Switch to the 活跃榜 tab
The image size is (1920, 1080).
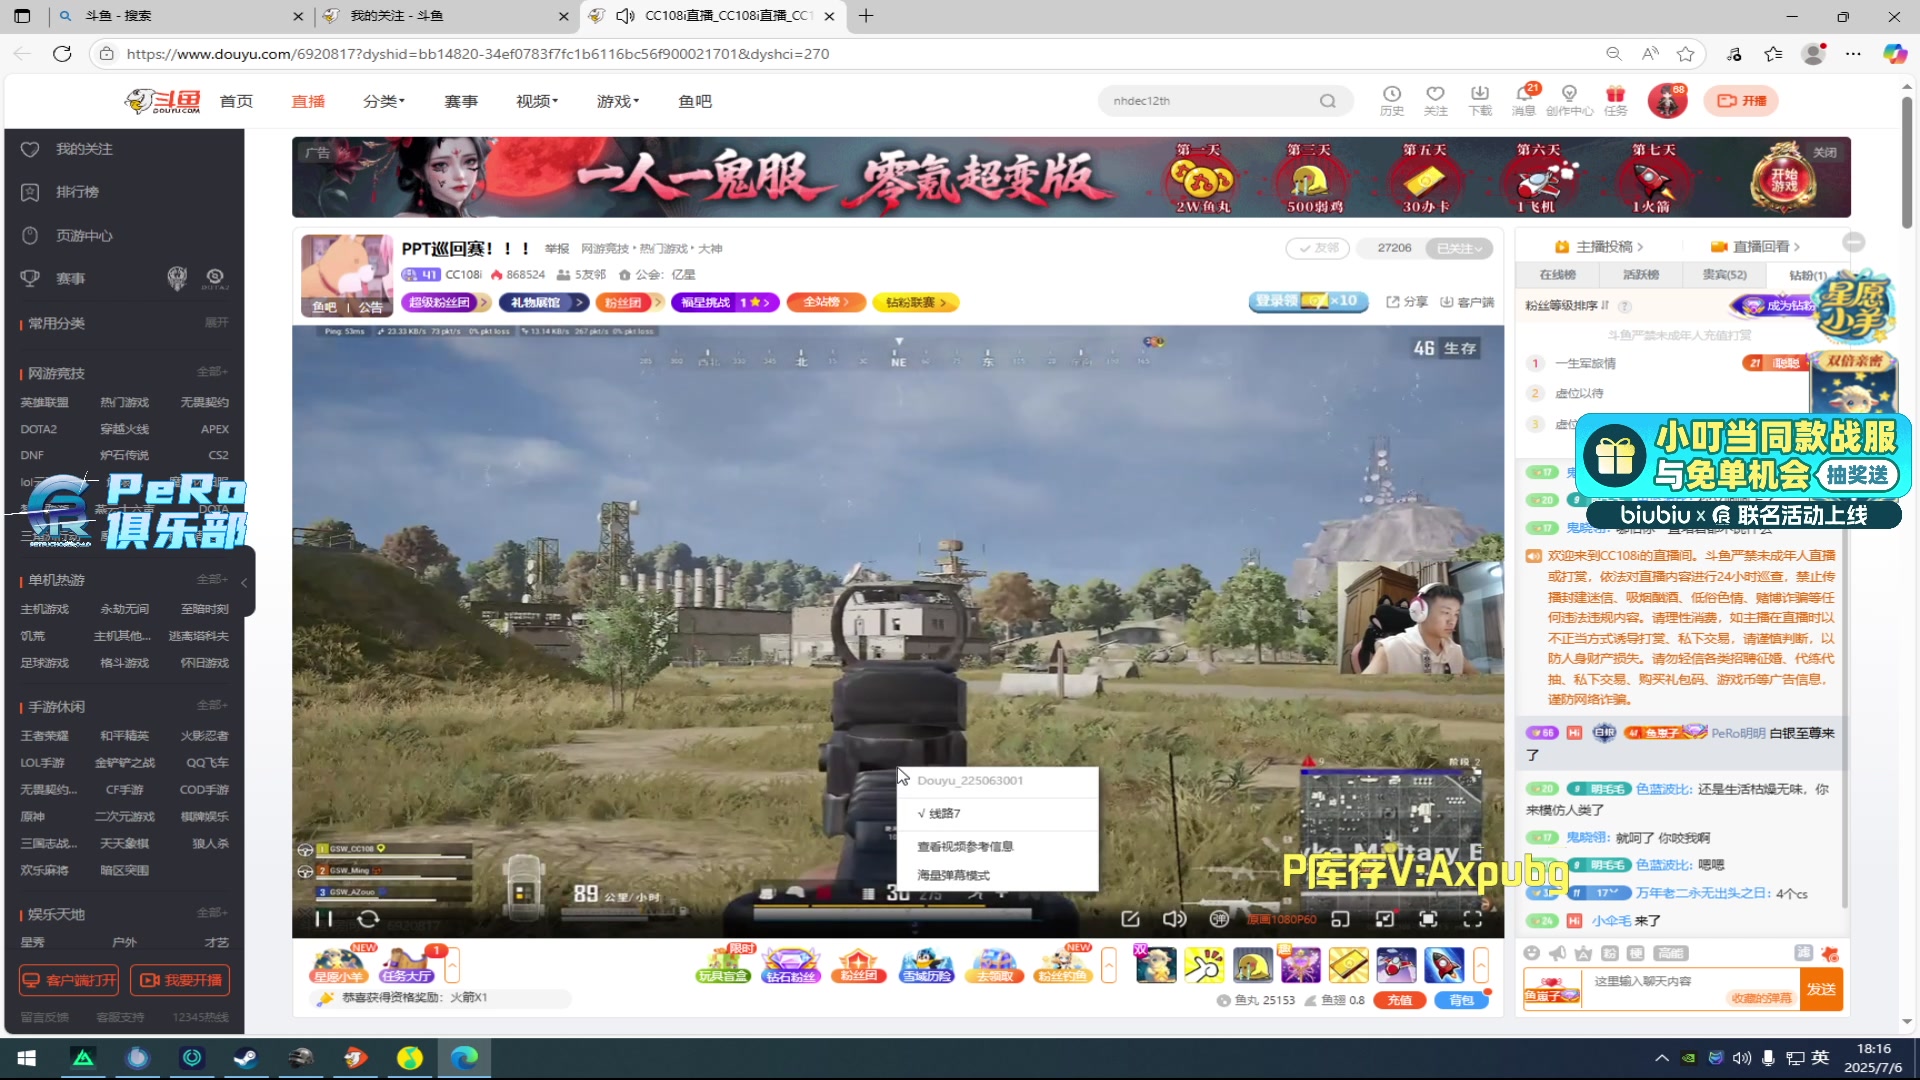1640,274
